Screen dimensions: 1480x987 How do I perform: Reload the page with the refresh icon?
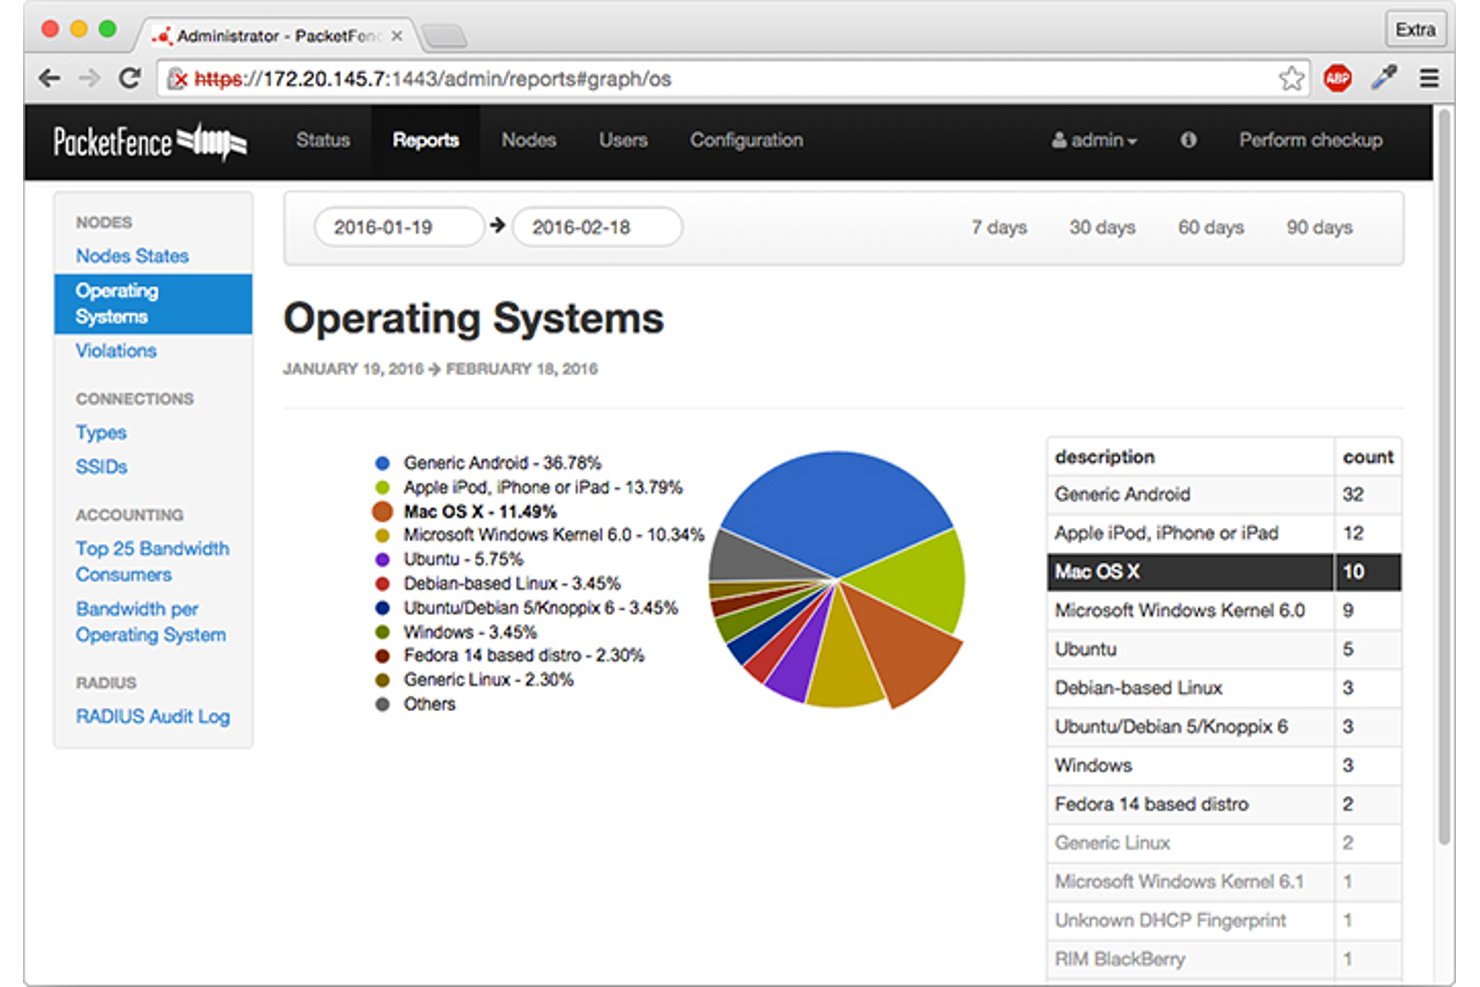(130, 78)
